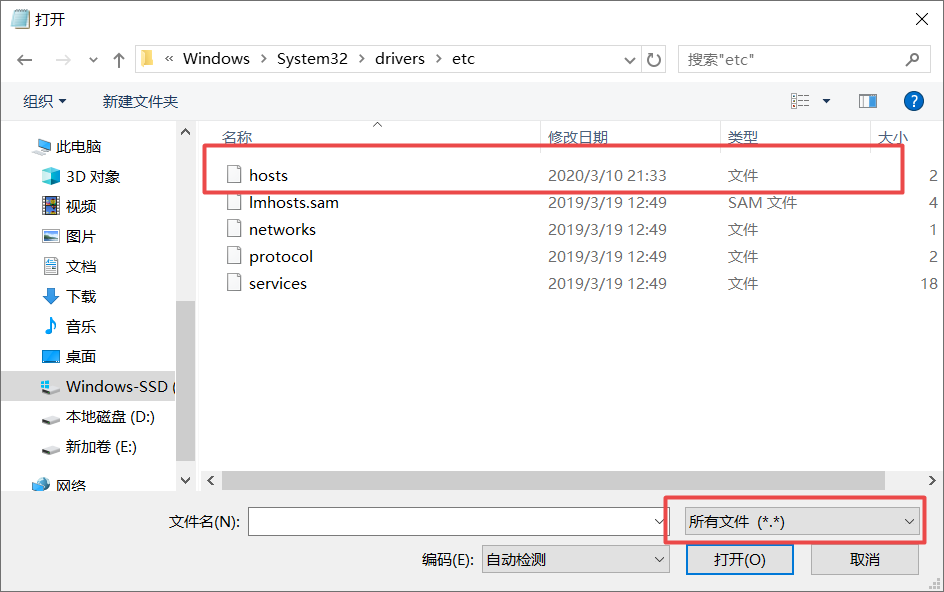Sort by 修改日期 column header
Image resolution: width=944 pixels, height=592 pixels.
pos(578,137)
